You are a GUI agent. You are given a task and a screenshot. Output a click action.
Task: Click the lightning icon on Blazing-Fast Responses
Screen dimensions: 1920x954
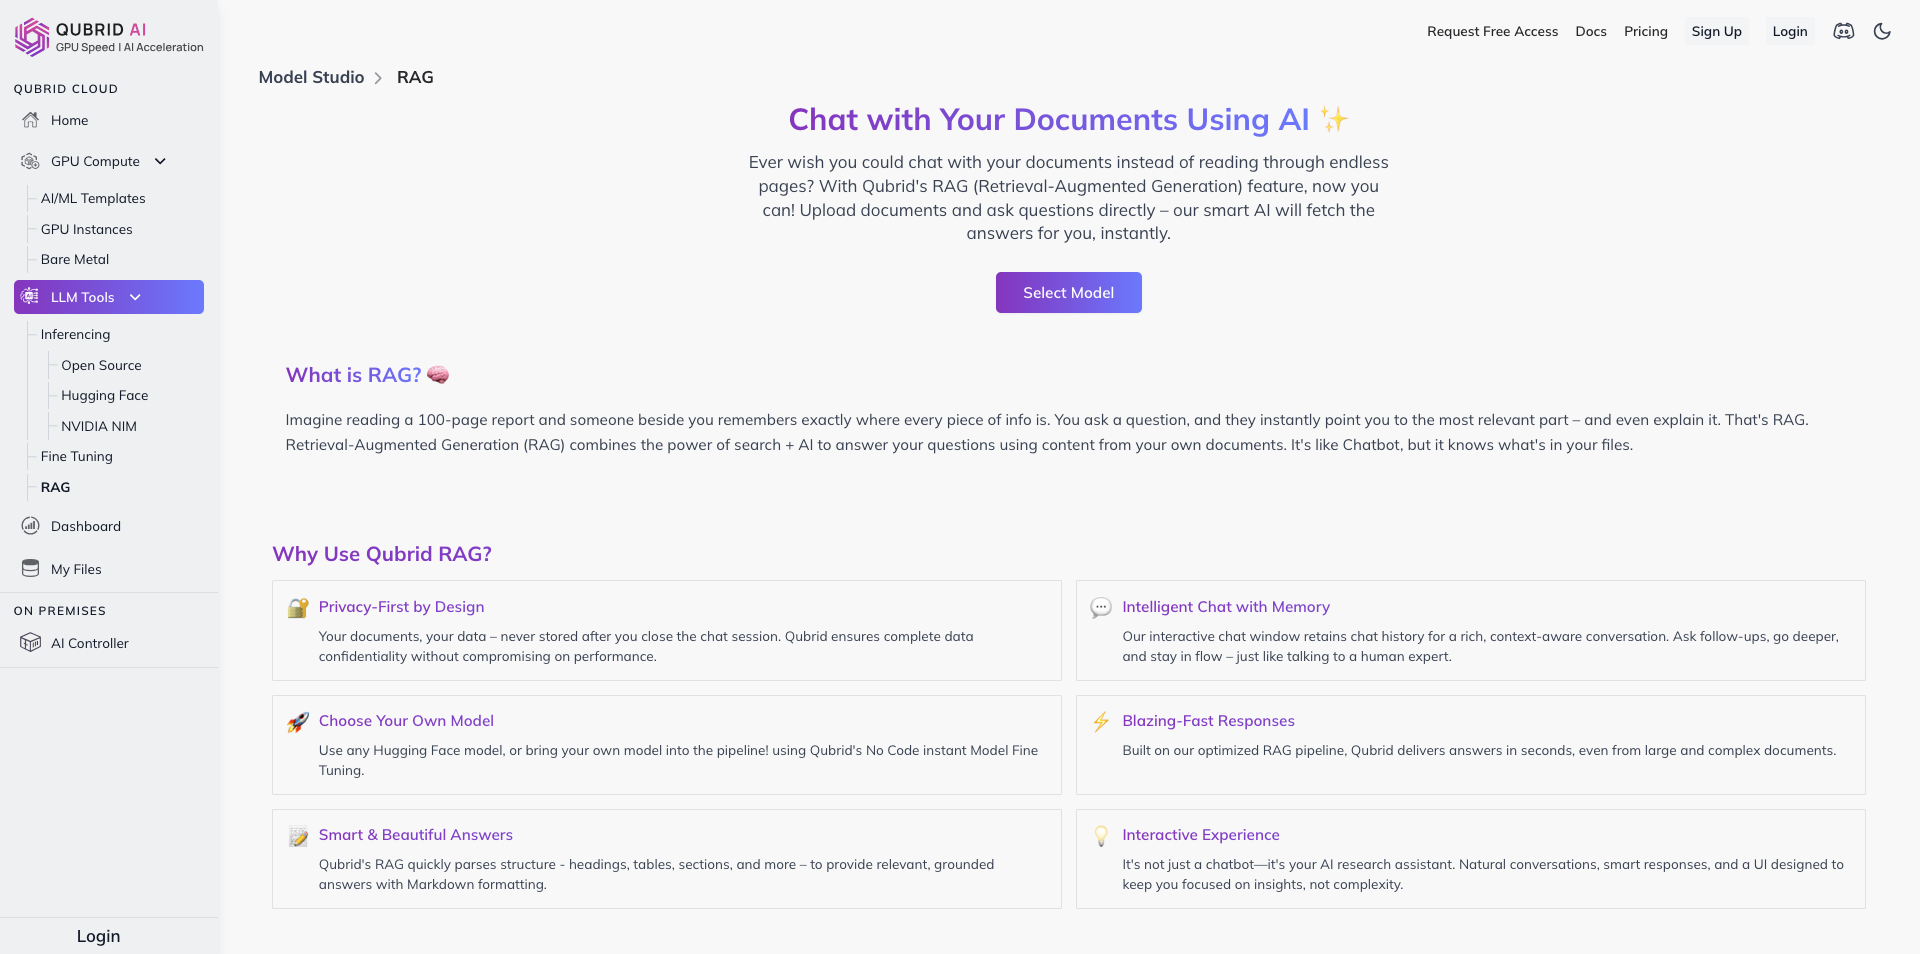1101,722
